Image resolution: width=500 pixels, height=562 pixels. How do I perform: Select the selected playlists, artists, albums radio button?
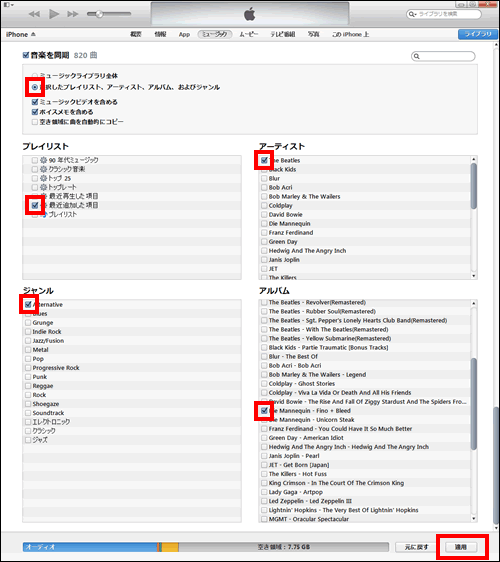coord(35,87)
